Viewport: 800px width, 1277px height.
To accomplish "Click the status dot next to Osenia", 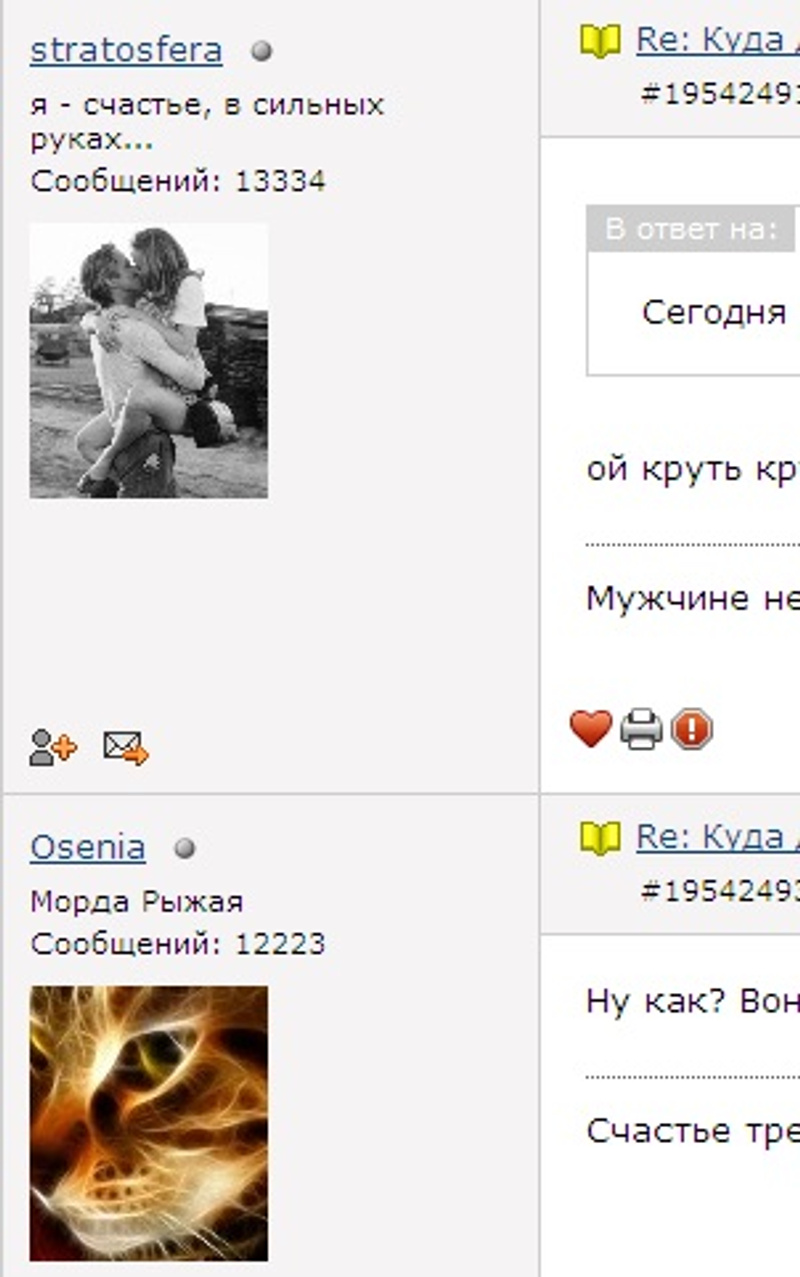I will pos(184,849).
